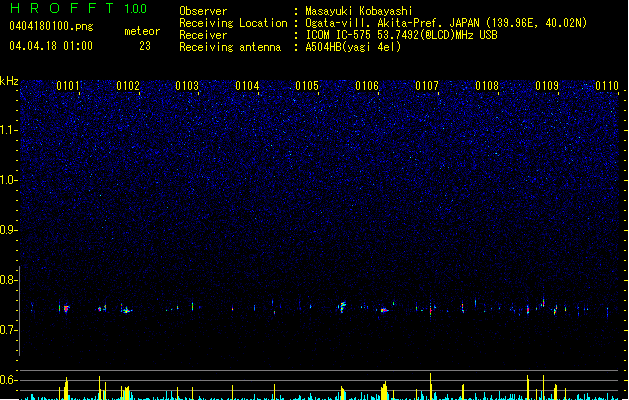Click the 0.8 kHz axis label
Viewport: 629px width, 400px height.
(8, 280)
